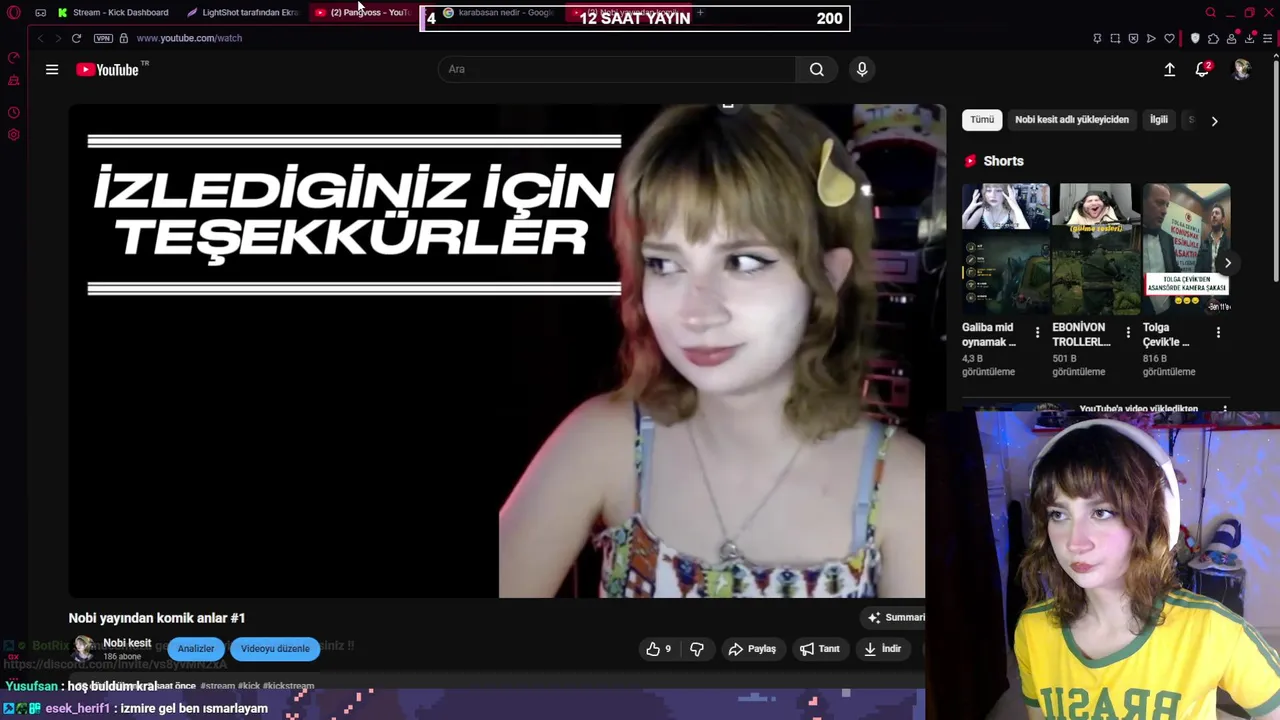Toggle the VPN badge in address bar
Screen dimensions: 1280x720
click(x=103, y=38)
